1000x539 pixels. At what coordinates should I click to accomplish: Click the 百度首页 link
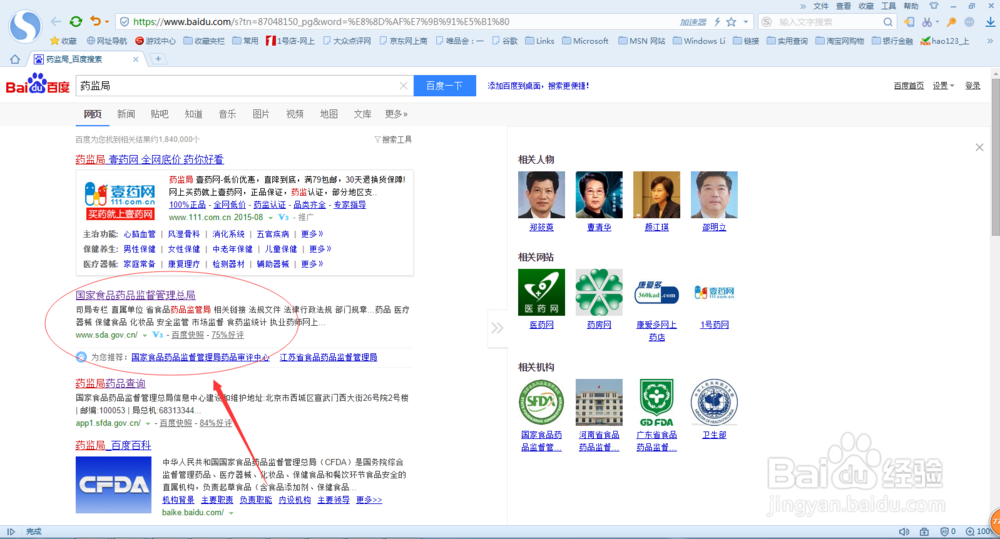tap(909, 85)
